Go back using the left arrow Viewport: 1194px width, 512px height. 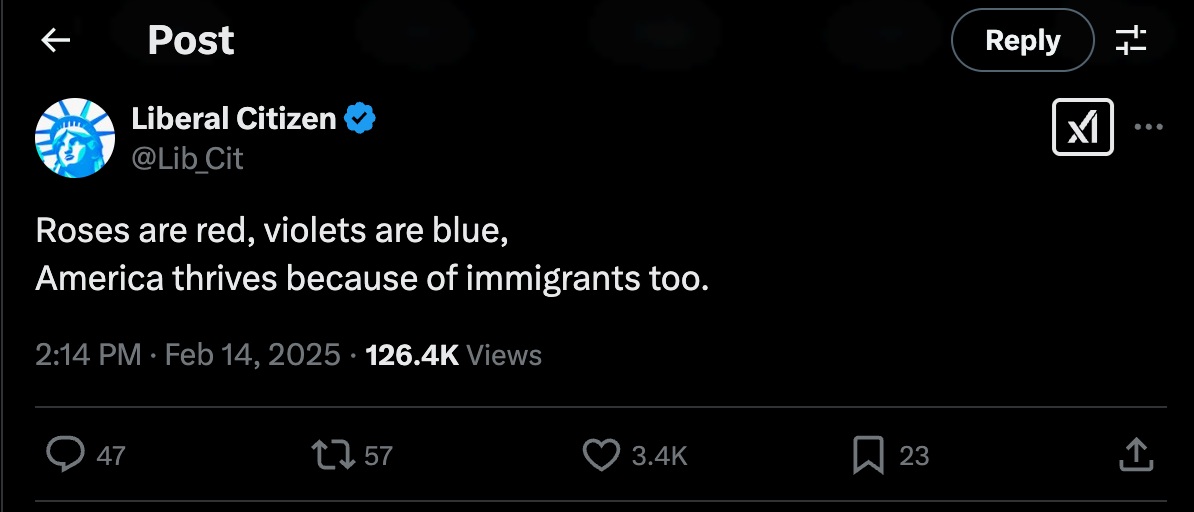55,40
